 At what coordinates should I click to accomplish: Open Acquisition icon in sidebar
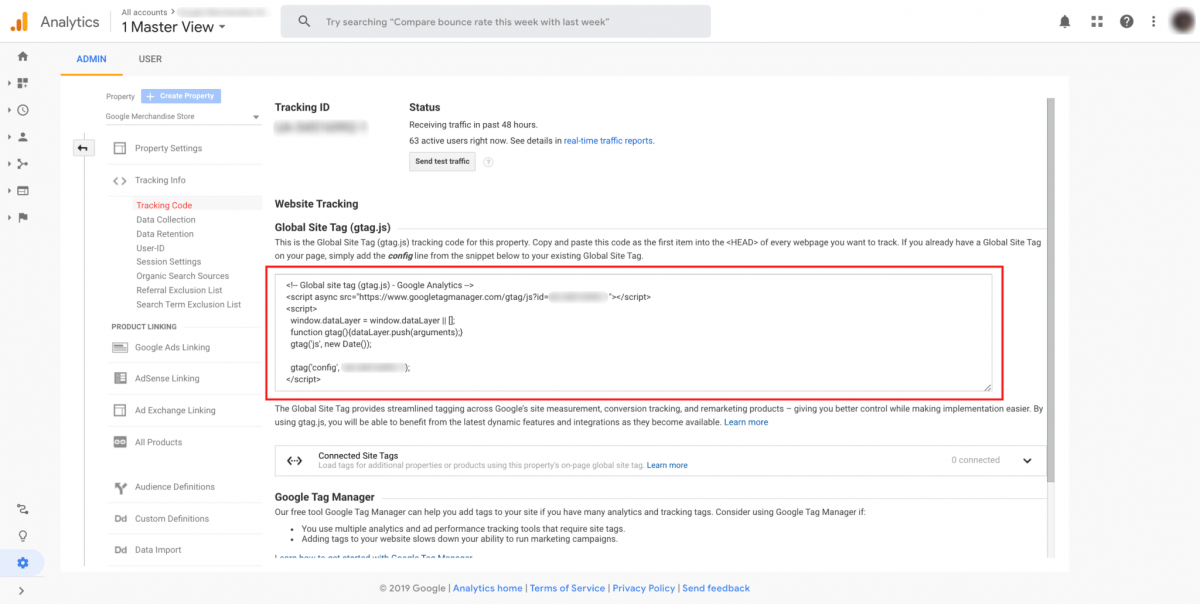[x=22, y=164]
